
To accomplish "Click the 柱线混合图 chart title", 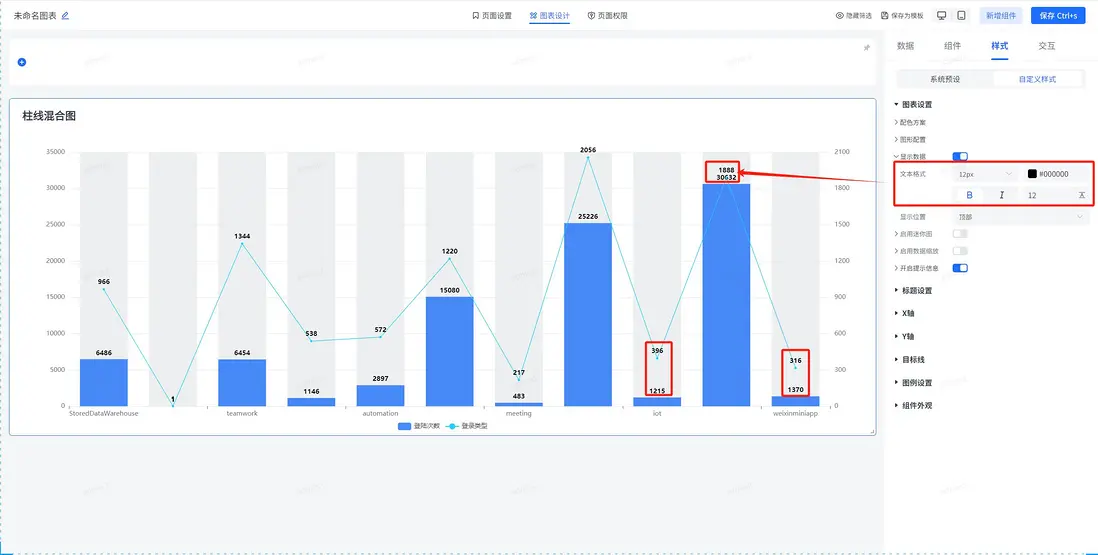I will click(x=49, y=117).
